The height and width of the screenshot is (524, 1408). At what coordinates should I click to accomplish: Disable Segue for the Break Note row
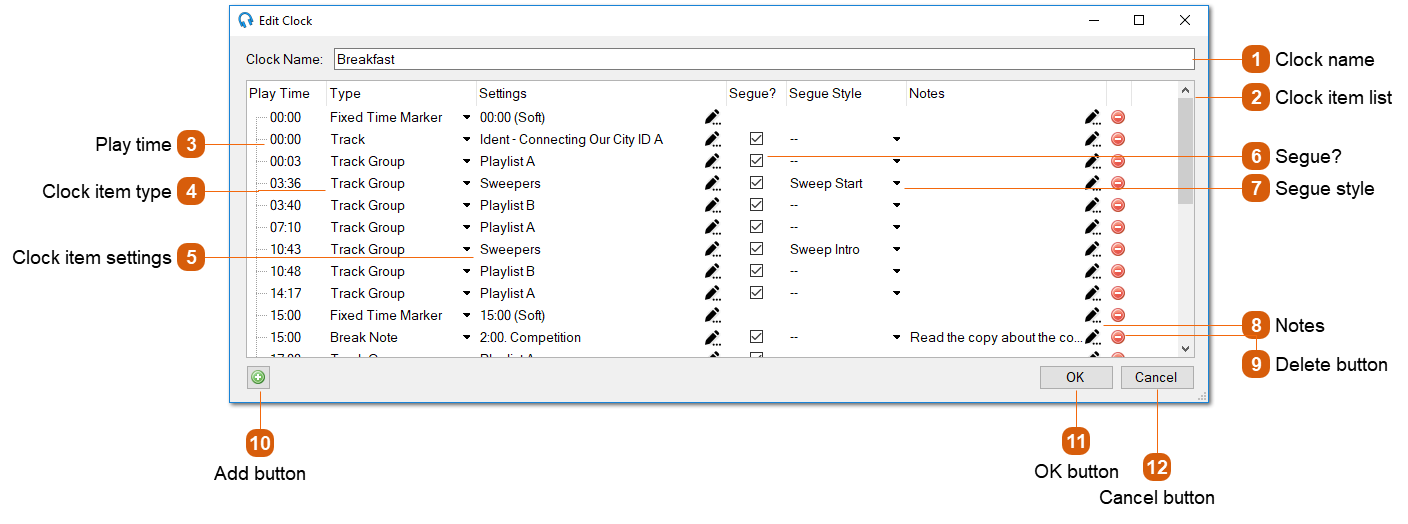click(757, 337)
